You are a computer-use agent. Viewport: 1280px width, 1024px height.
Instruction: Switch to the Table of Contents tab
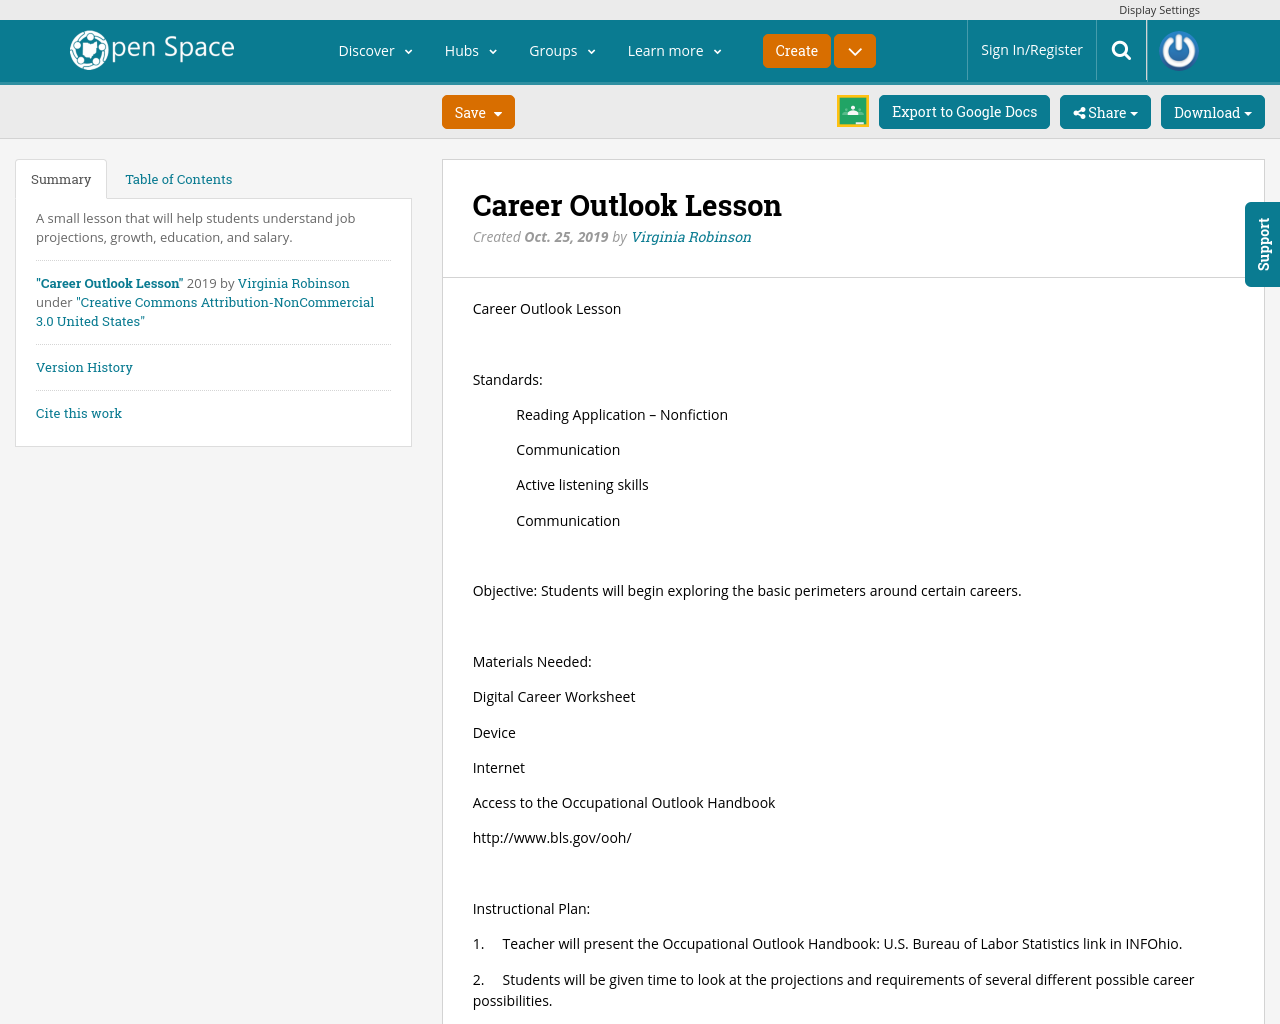177,178
